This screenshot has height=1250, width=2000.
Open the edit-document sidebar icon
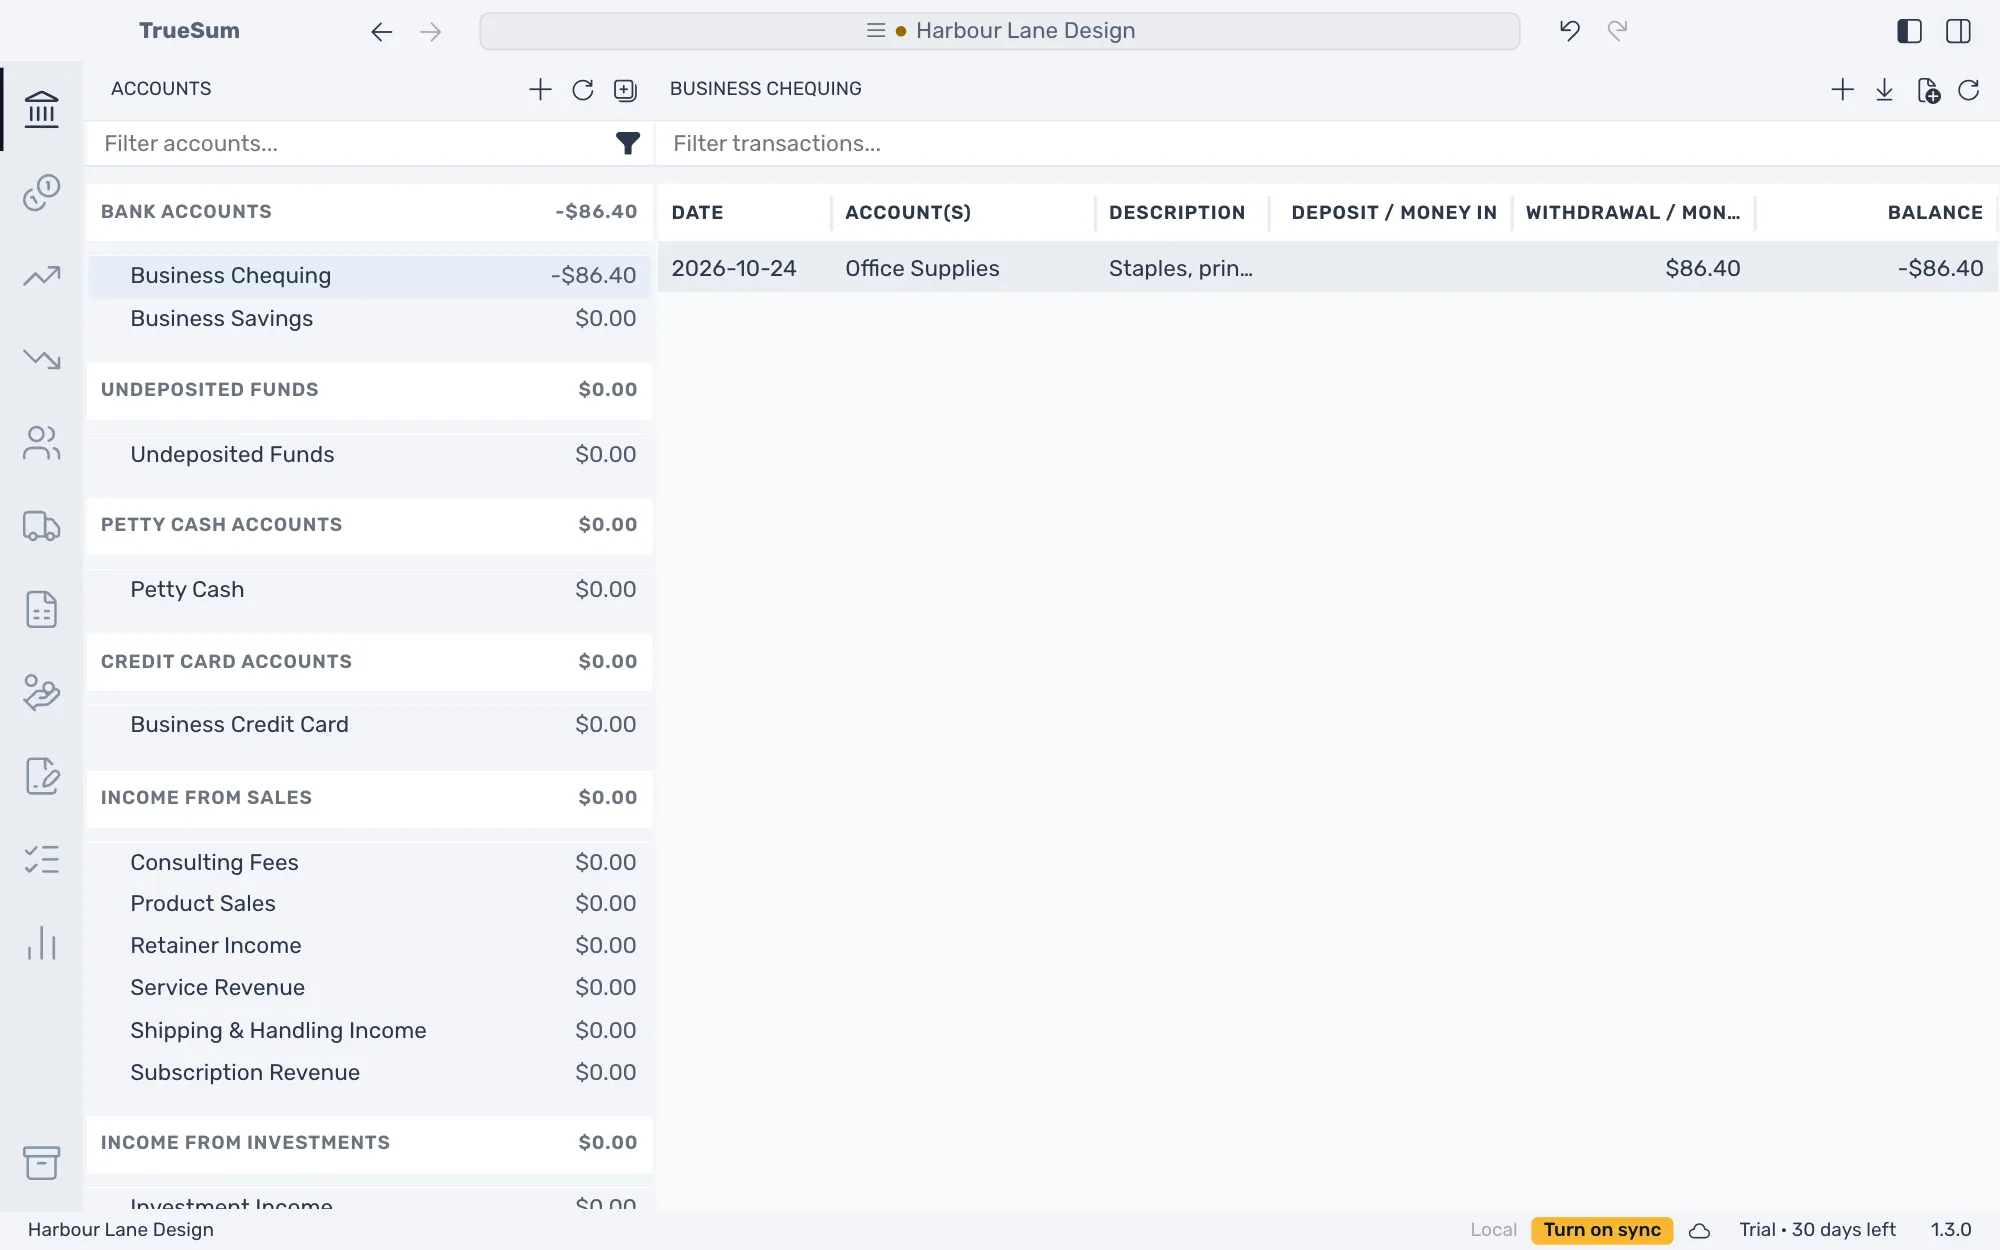[x=41, y=776]
